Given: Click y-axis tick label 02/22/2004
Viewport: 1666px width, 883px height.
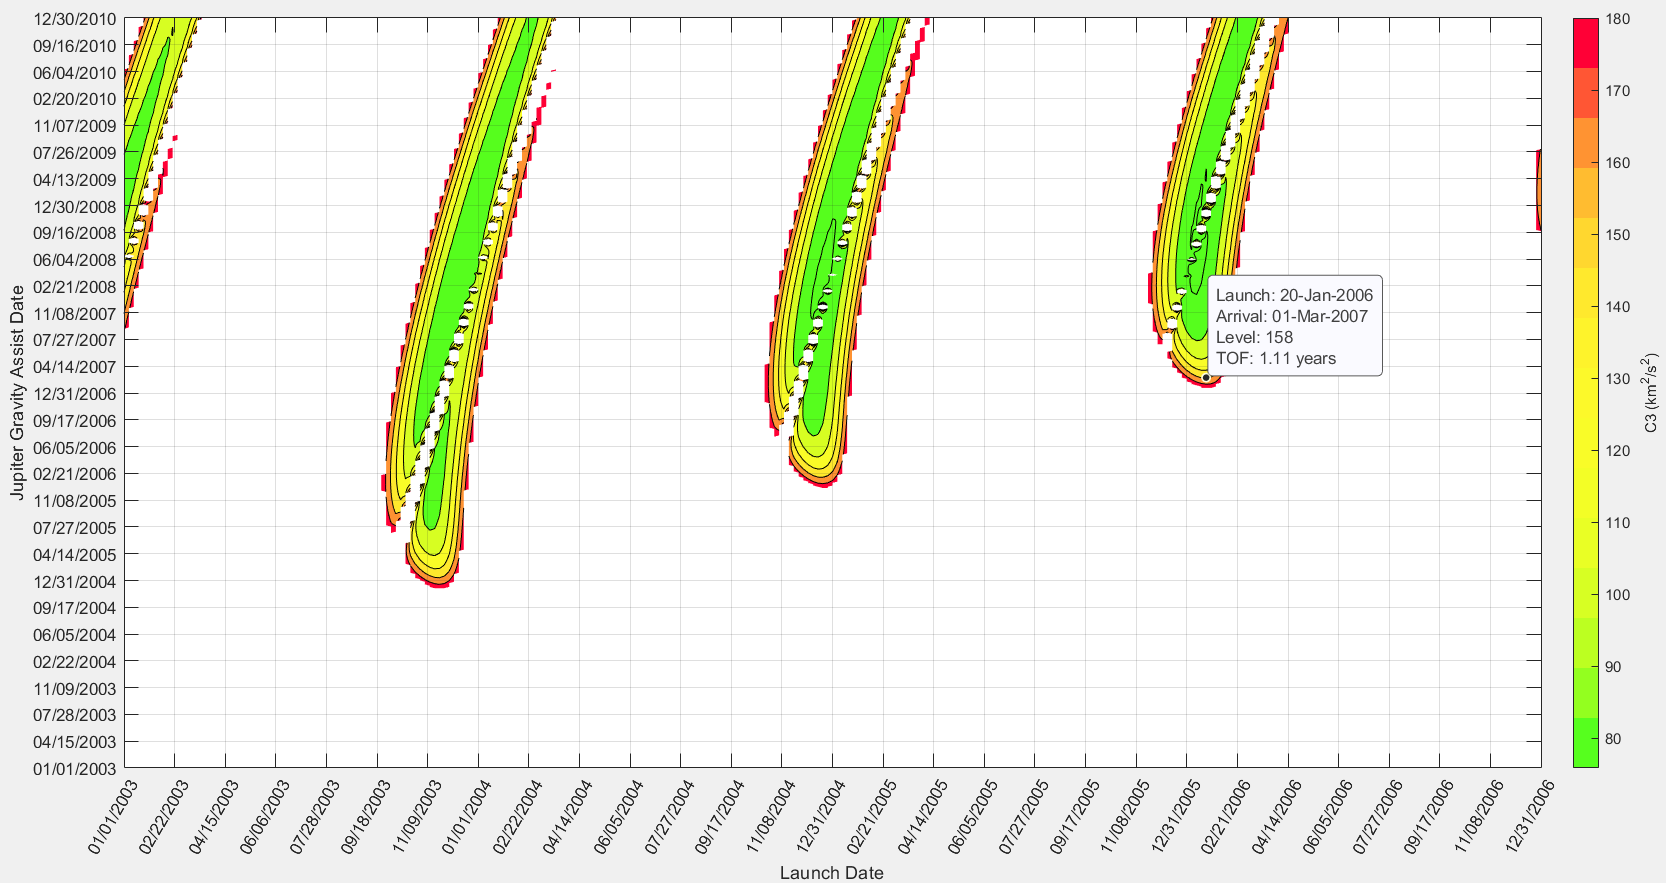Looking at the screenshot, I should click(x=75, y=662).
